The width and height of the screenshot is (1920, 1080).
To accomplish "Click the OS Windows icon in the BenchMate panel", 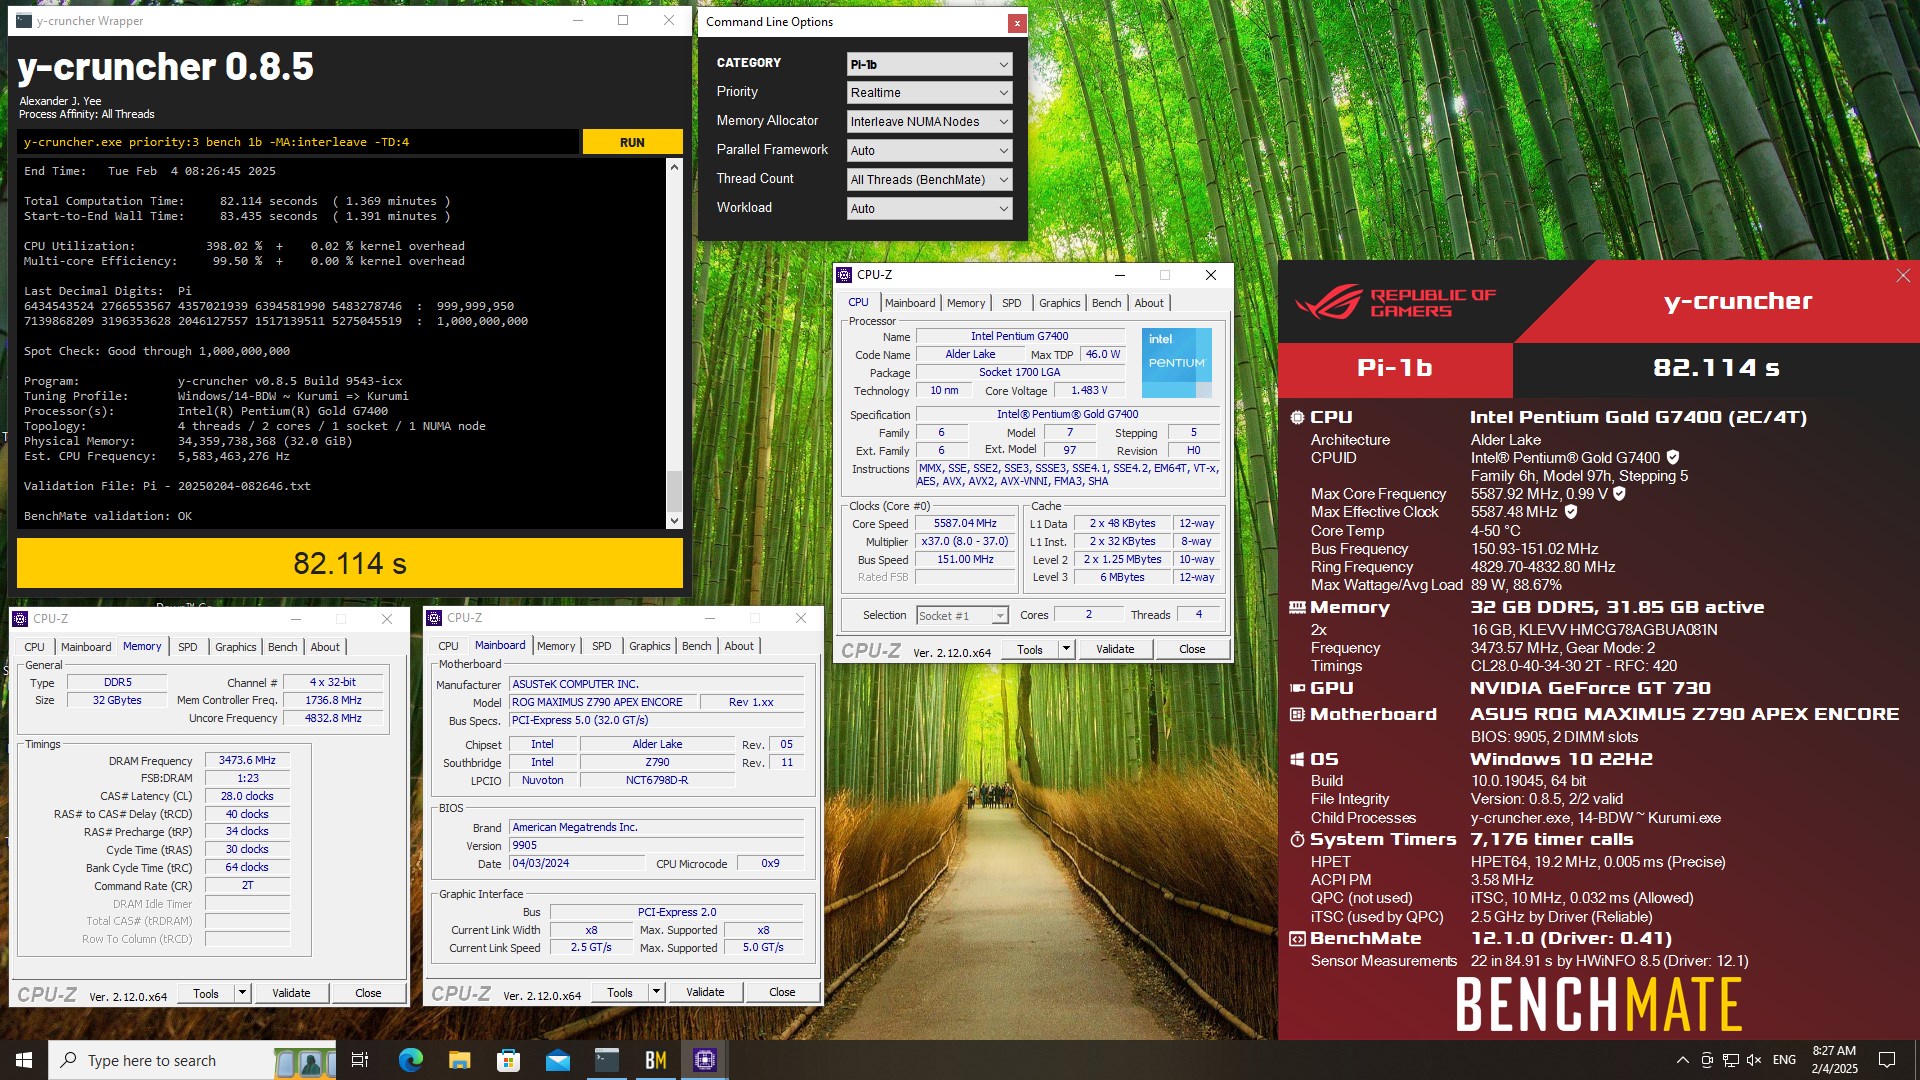I will click(x=1297, y=759).
